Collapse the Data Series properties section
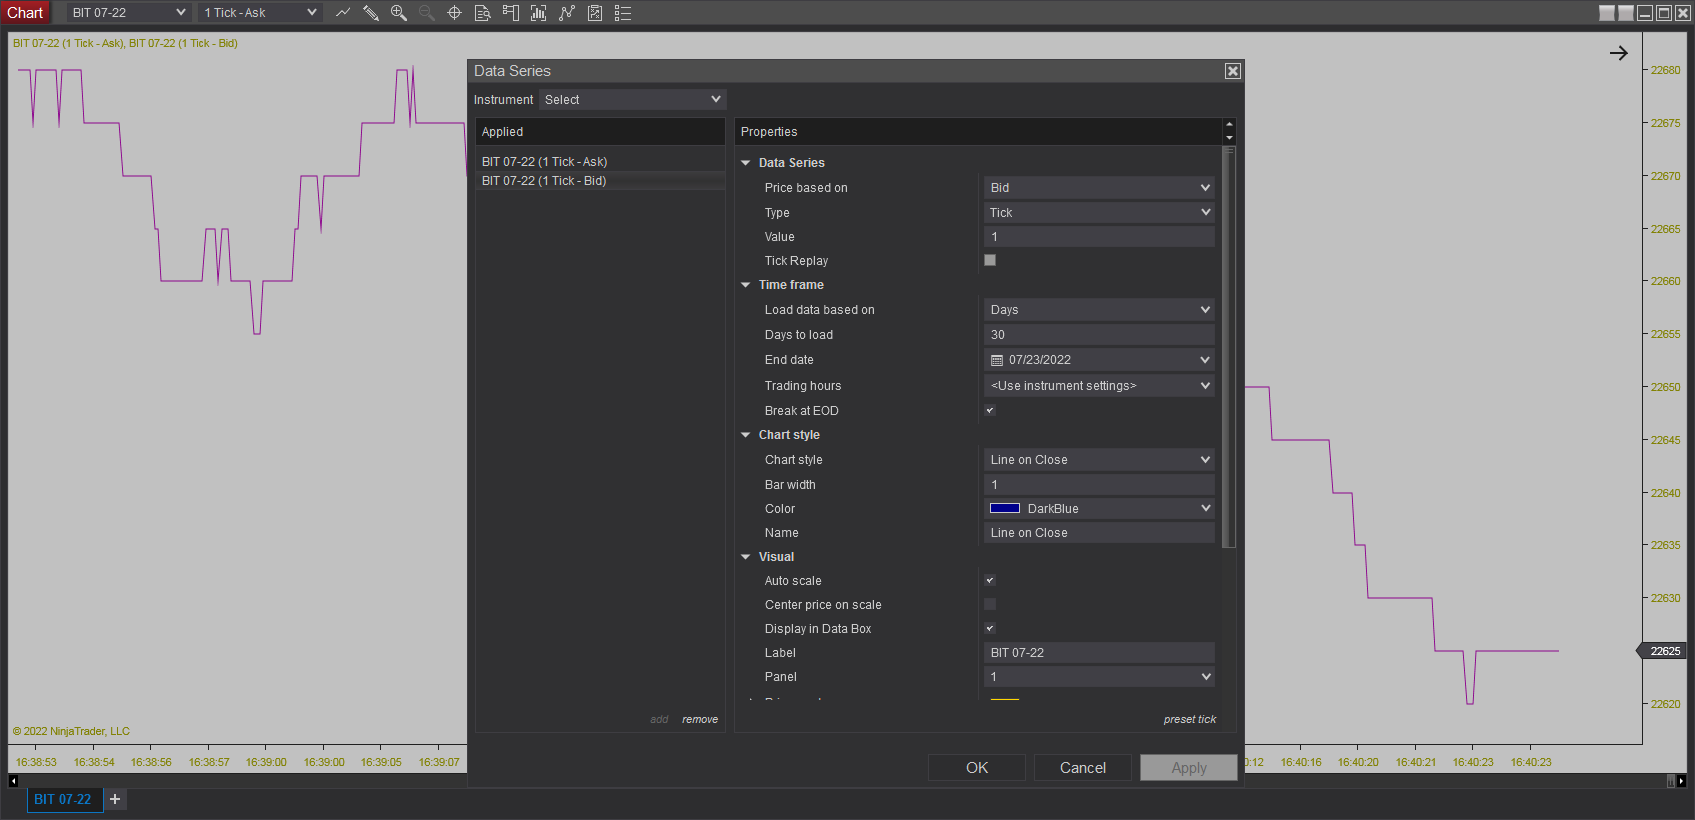 746,163
